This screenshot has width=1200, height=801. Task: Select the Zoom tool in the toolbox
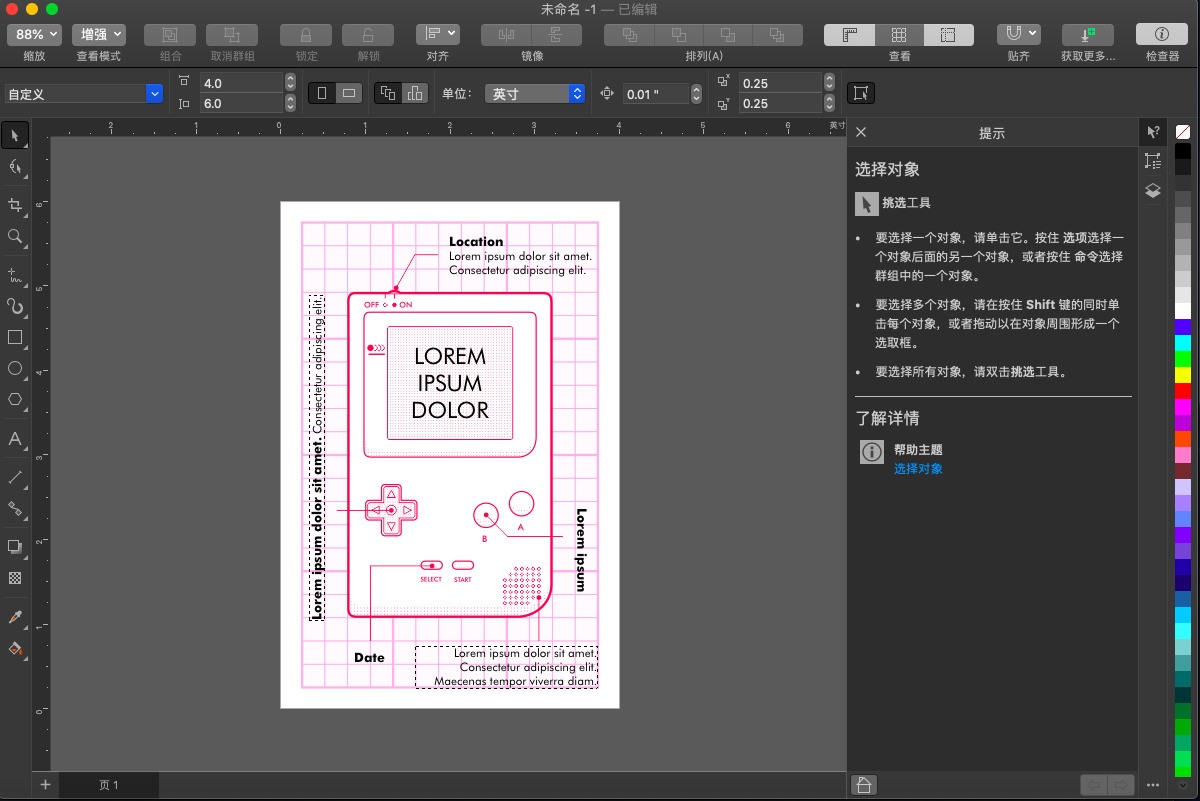(15, 237)
